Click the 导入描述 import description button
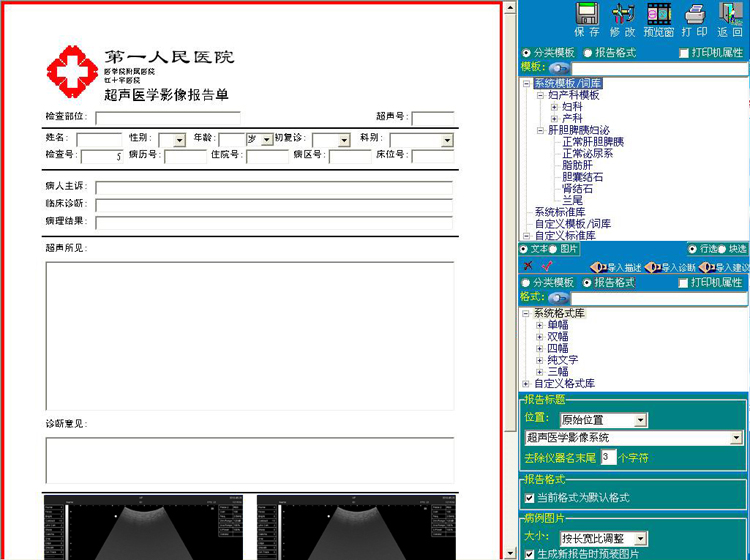This screenshot has height=560, width=750. [616, 267]
